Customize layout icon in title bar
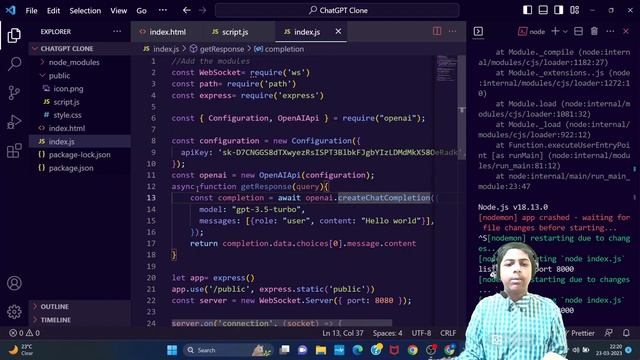Image resolution: width=640 pixels, height=360 pixels. click(x=575, y=10)
